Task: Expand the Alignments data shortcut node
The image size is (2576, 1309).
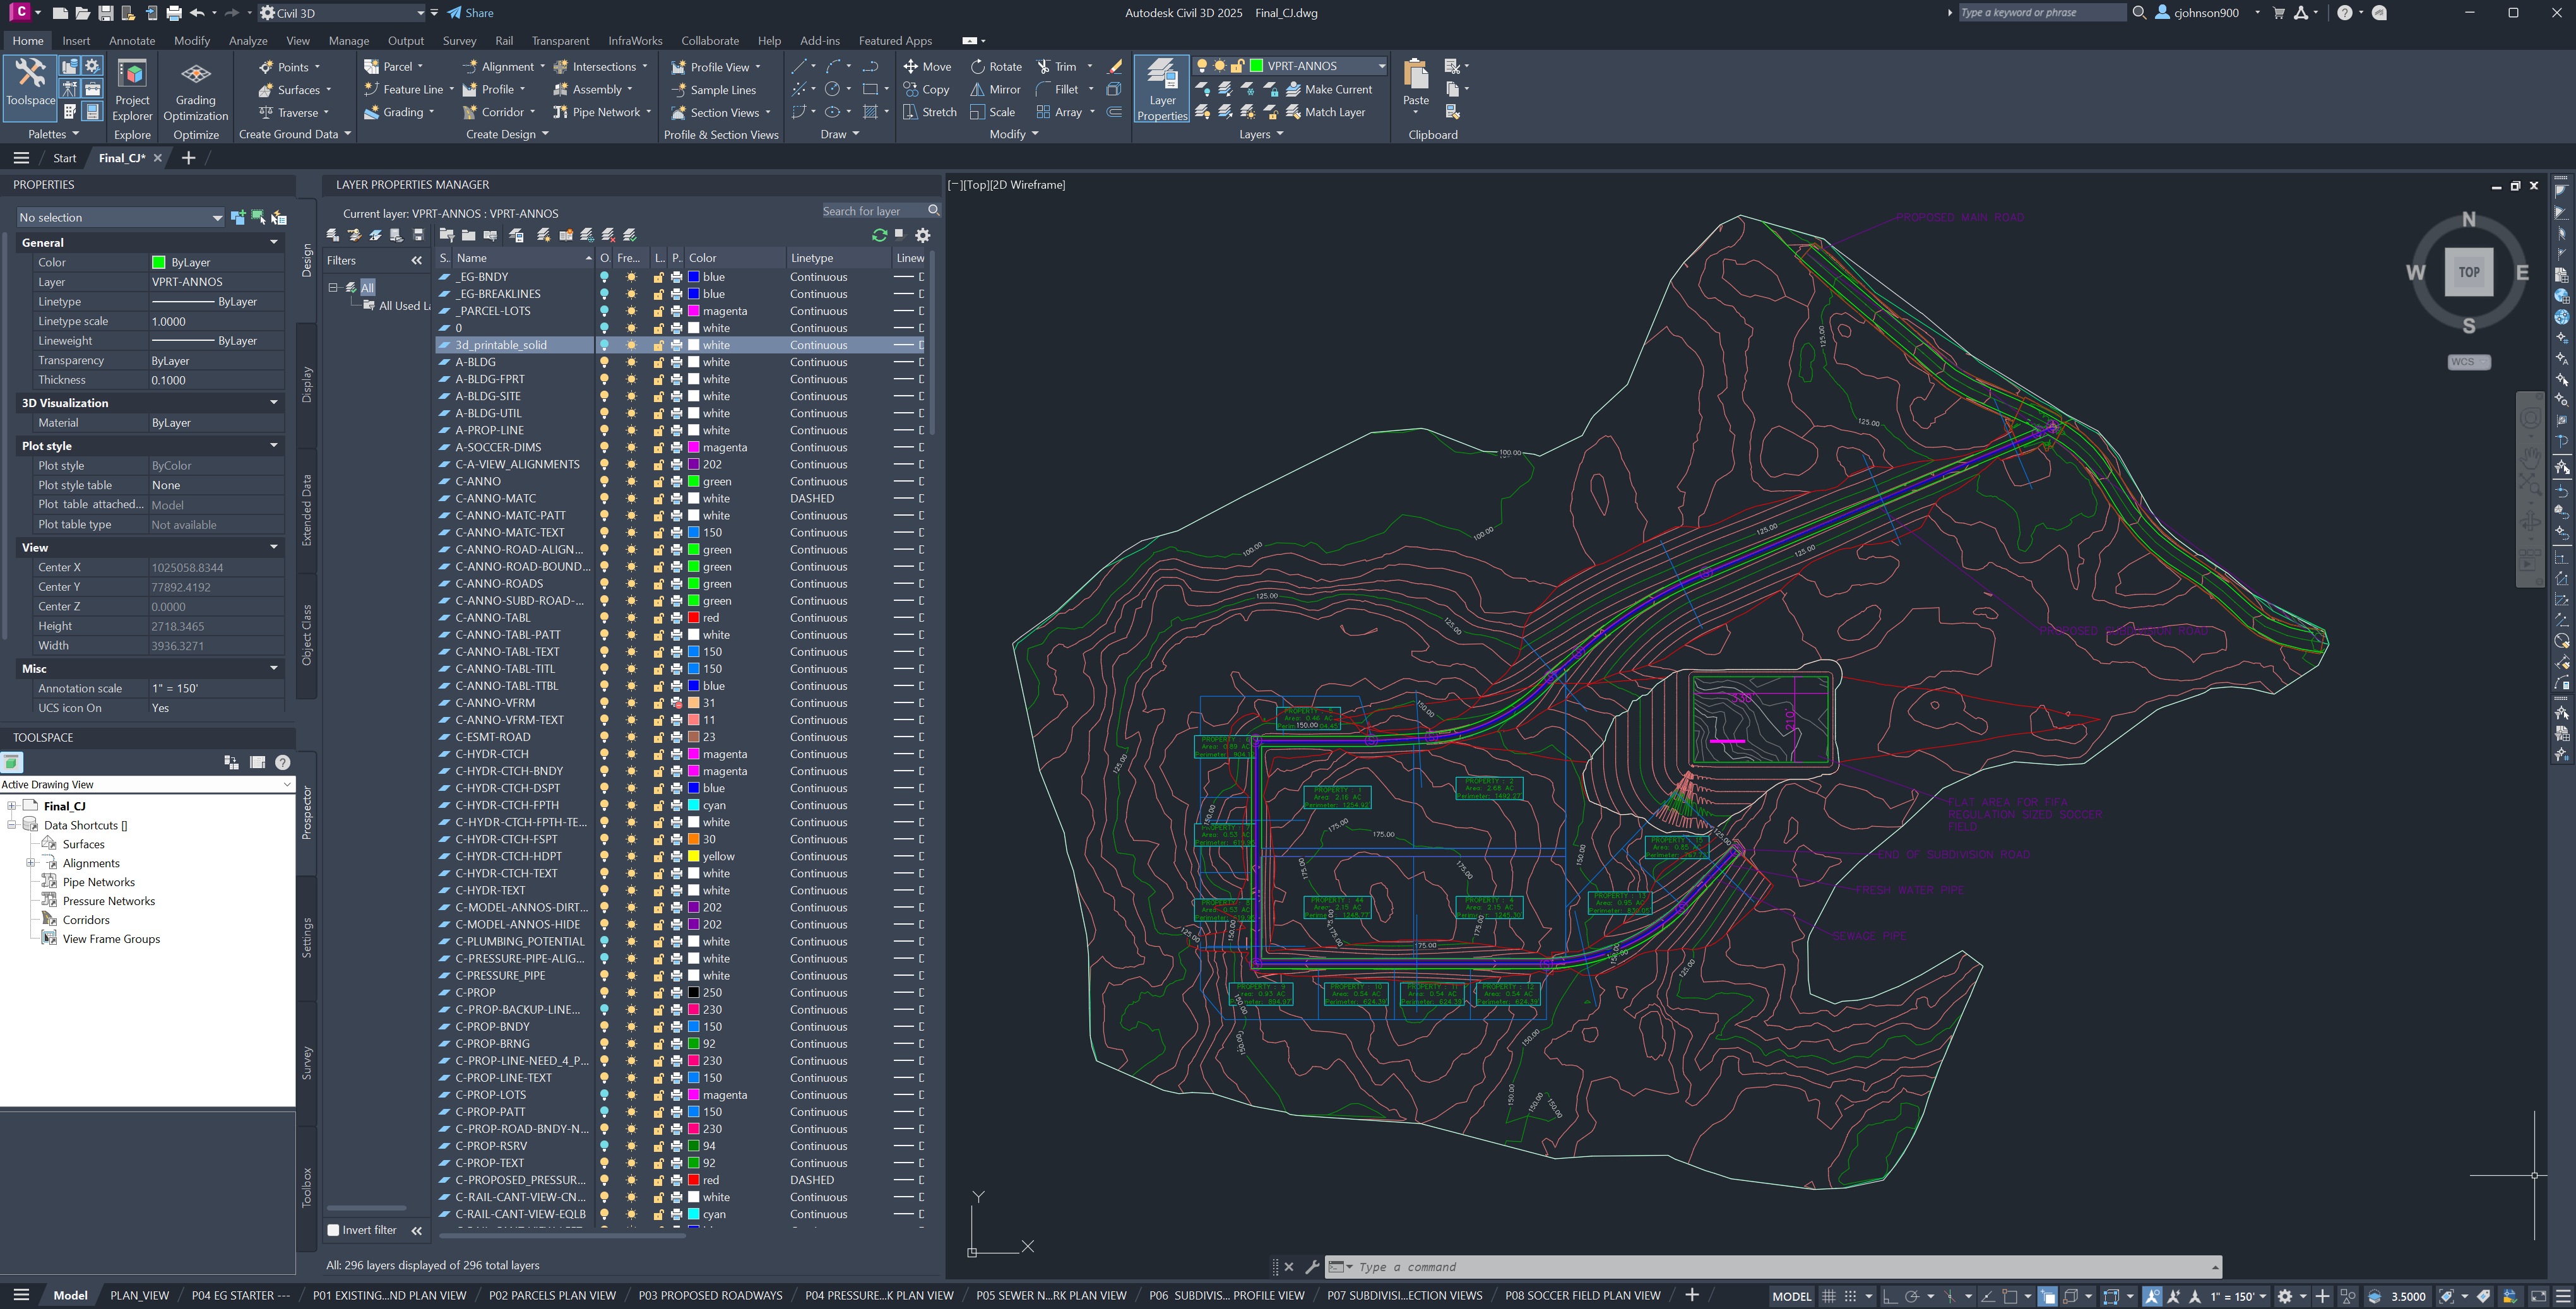Action: click(x=30, y=863)
